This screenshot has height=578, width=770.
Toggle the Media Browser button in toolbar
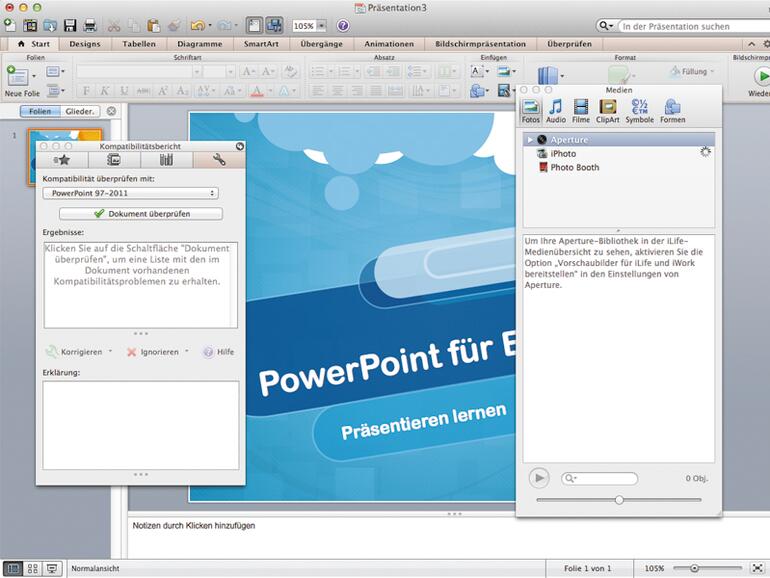click(x=275, y=26)
